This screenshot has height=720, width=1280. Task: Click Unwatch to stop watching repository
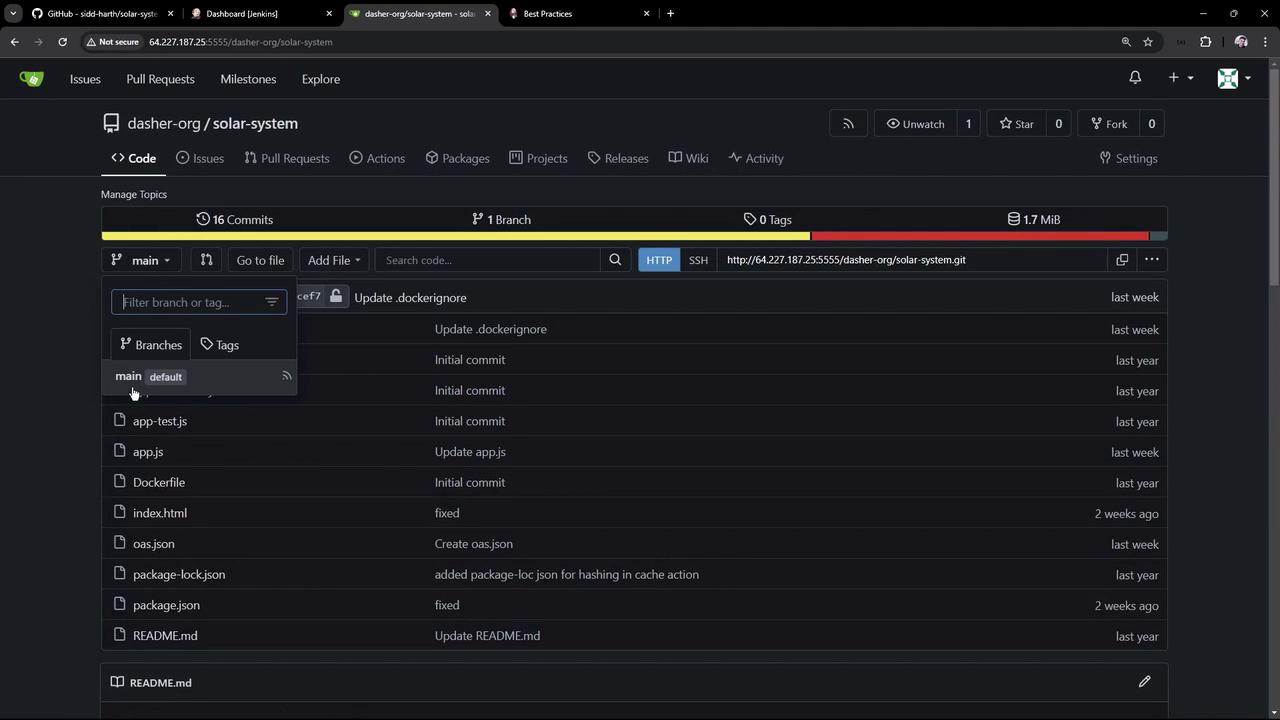tap(915, 124)
